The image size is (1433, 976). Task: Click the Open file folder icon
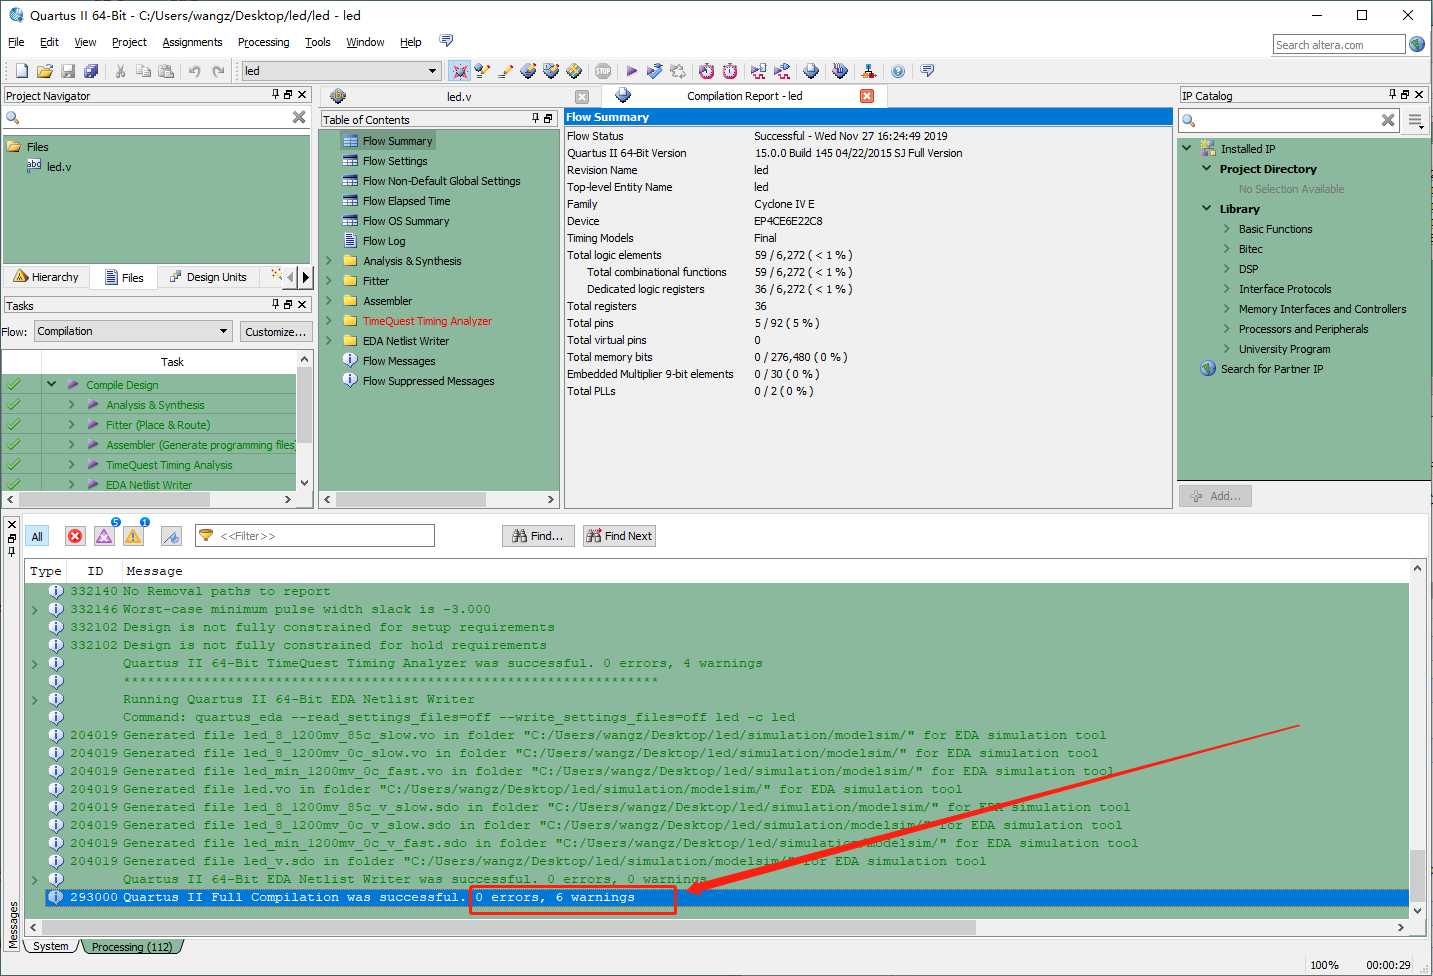45,71
